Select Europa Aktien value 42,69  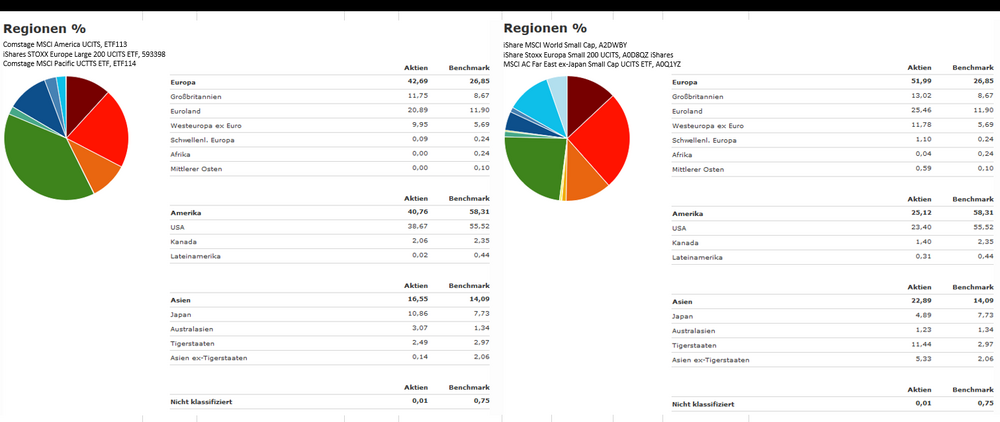418,81
